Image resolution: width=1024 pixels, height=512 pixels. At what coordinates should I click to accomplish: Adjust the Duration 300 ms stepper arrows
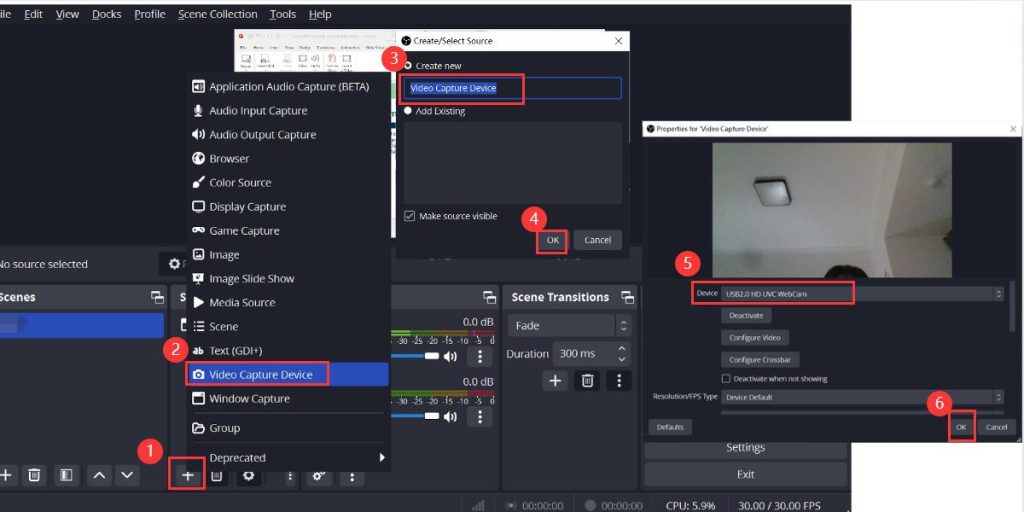[x=622, y=354]
